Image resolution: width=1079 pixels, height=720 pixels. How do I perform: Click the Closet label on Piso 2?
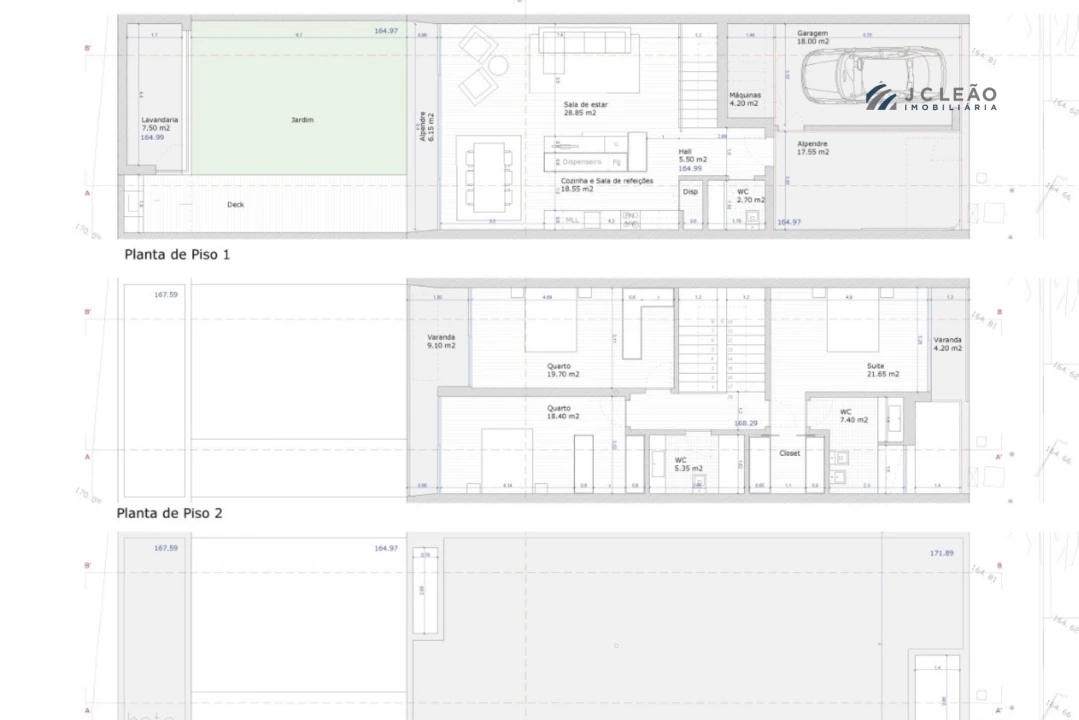789,453
